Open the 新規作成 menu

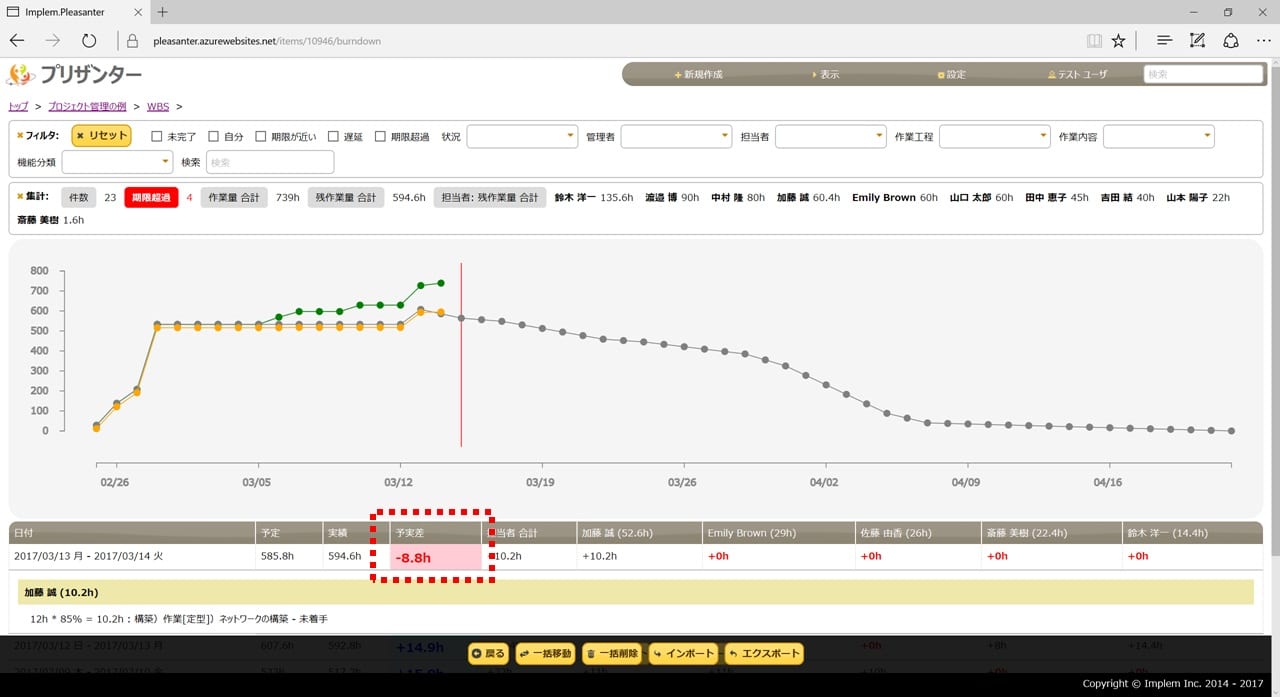point(698,75)
